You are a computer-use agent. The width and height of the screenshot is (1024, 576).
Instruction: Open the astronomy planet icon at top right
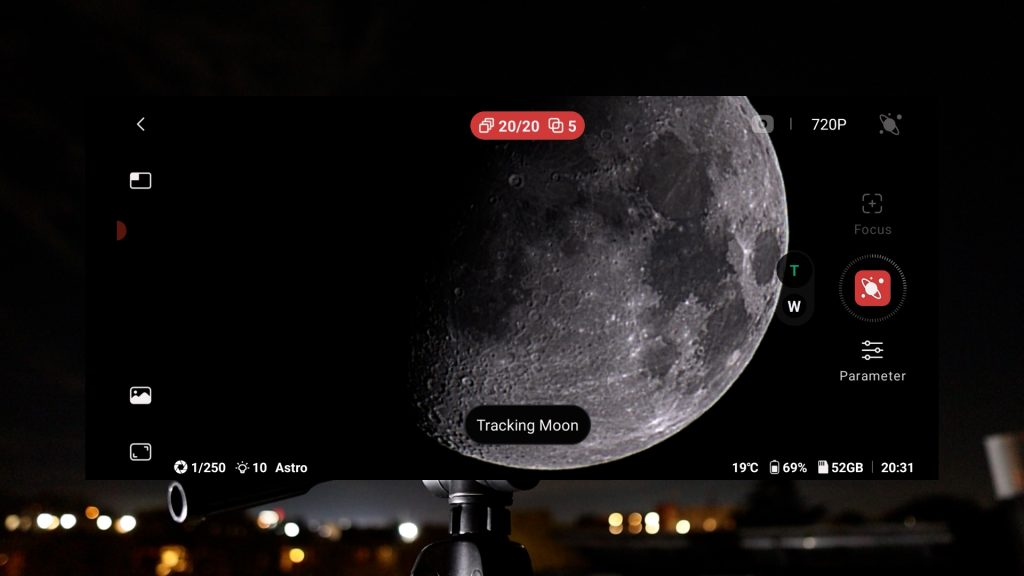click(x=889, y=124)
